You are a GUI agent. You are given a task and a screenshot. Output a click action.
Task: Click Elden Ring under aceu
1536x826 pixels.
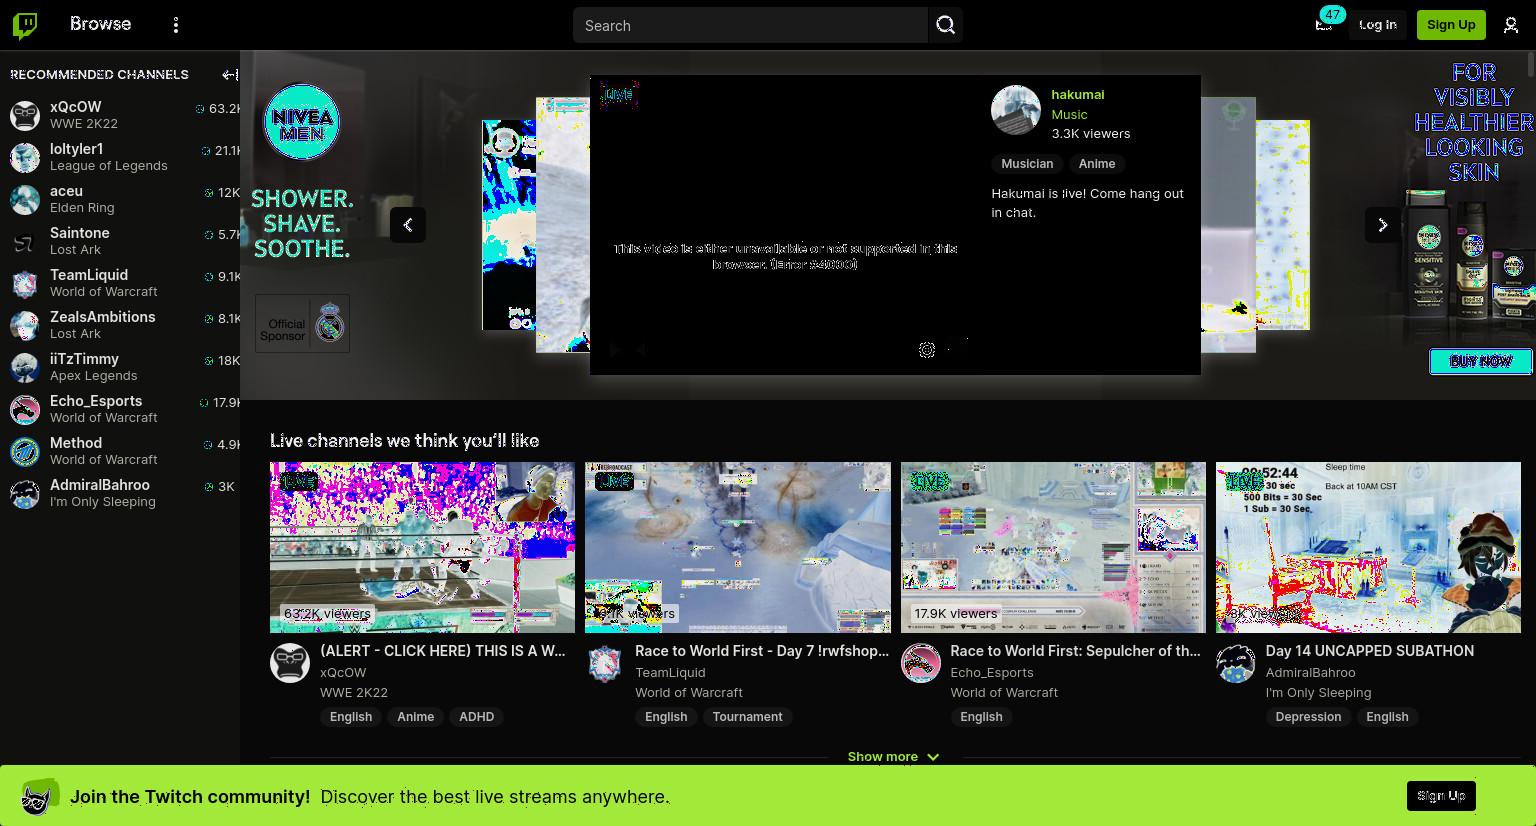pyautogui.click(x=82, y=208)
